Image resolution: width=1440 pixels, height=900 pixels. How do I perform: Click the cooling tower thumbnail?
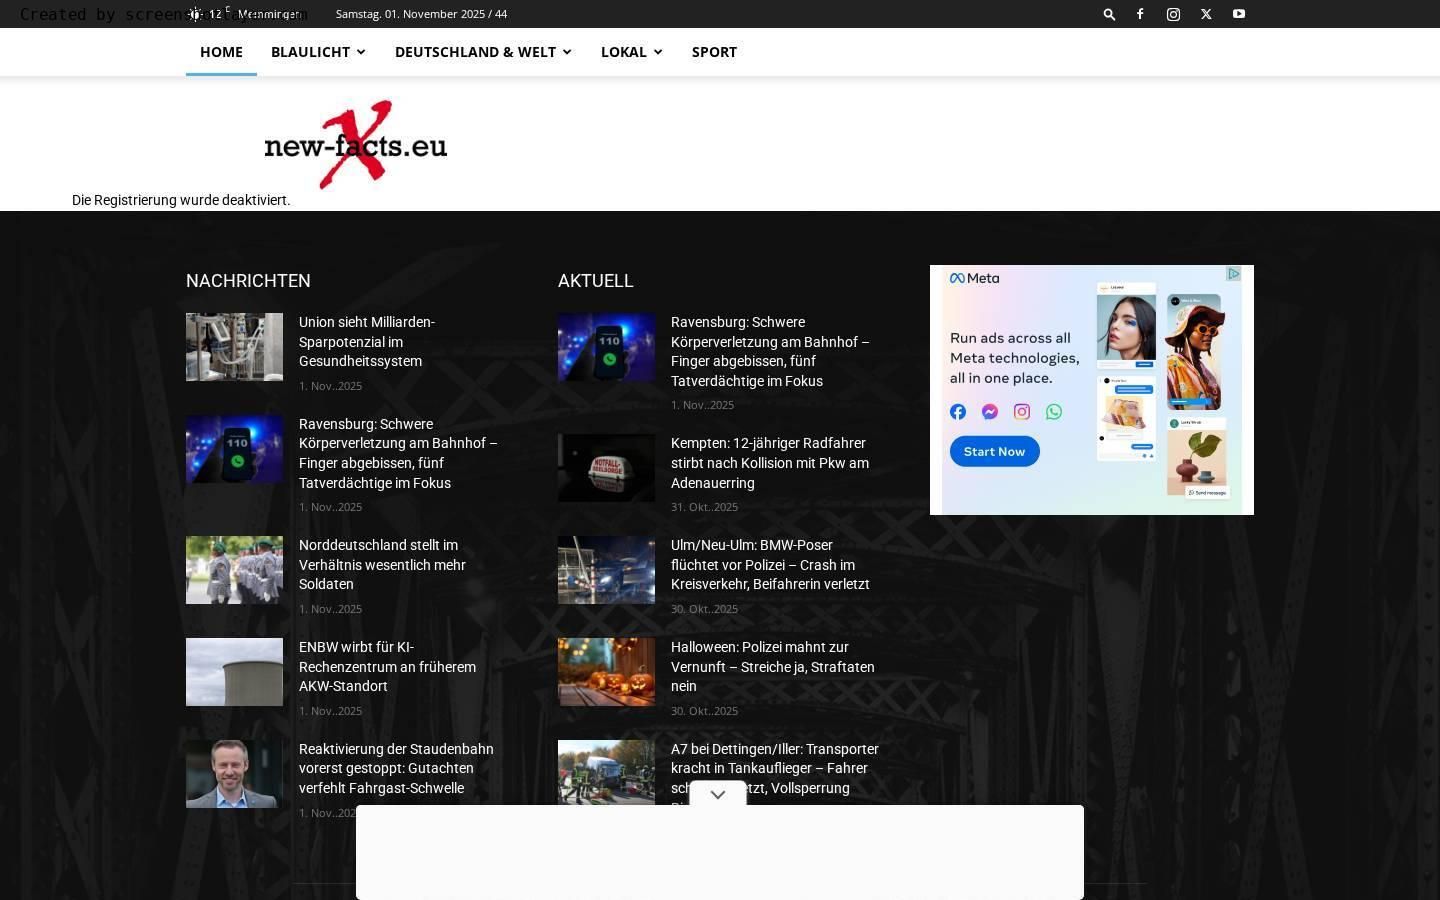pos(234,672)
